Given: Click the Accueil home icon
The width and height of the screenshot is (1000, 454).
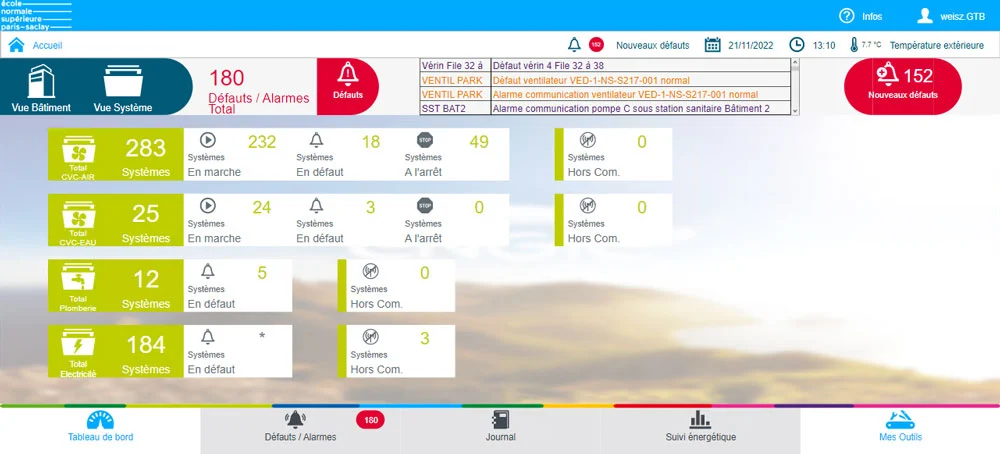Looking at the screenshot, I should (x=16, y=45).
